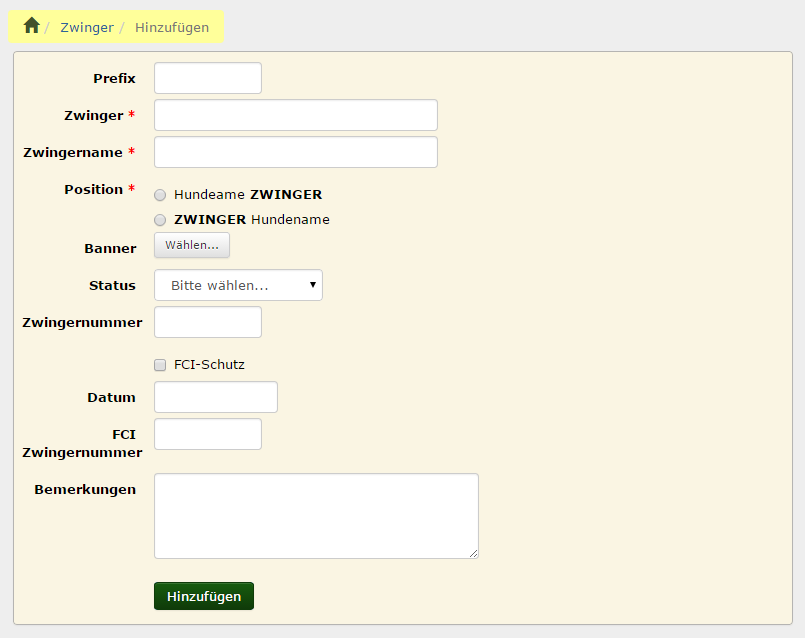Screen dimensions: 805x638
Task: Grab the Bemerkungen textarea resize handle
Action: coord(473,553)
